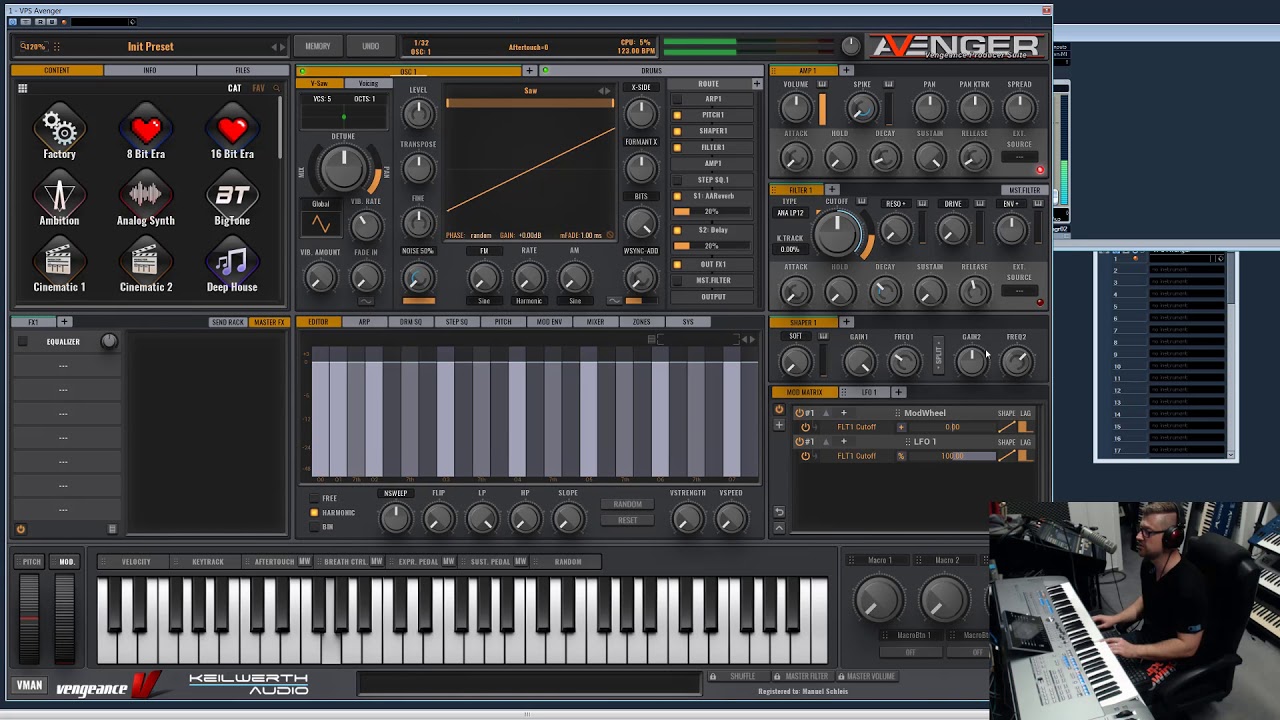The image size is (1280, 720).
Task: Click the Mod Matrix master power icon
Action: [x=779, y=410]
